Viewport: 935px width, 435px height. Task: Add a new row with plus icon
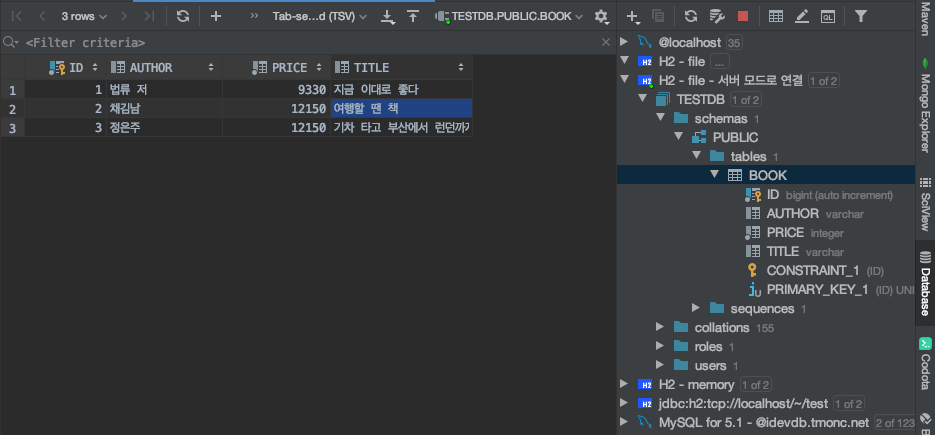pos(216,16)
